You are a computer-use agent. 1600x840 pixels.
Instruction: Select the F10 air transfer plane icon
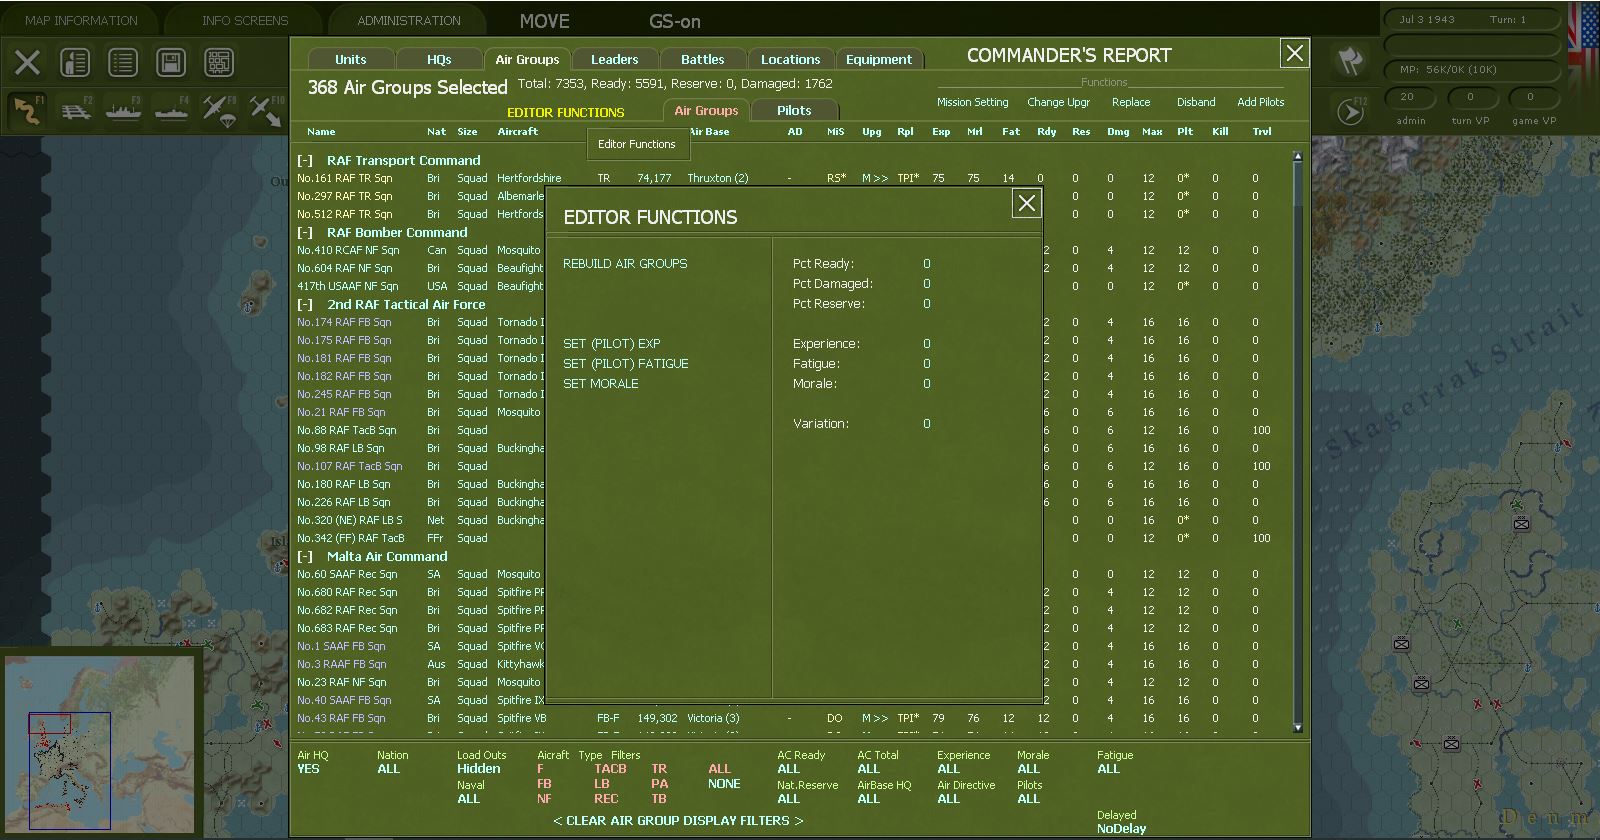click(x=267, y=110)
